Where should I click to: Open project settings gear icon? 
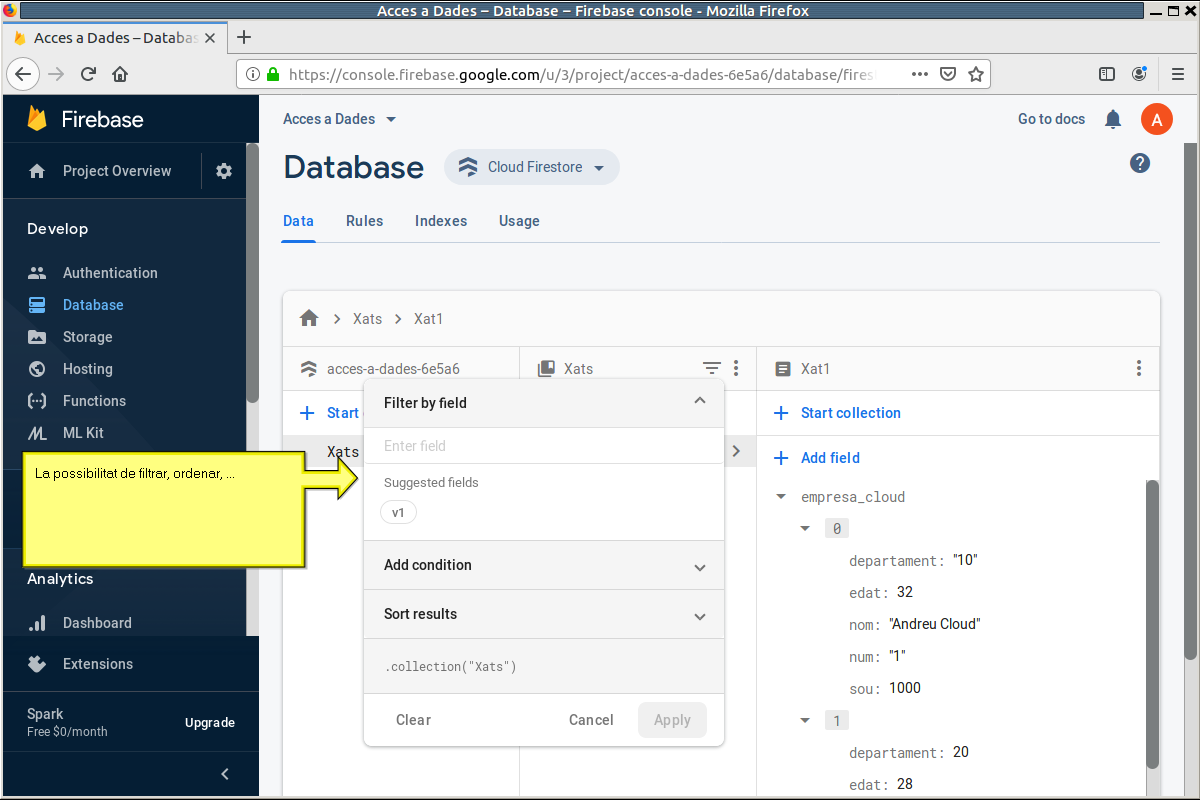tap(224, 171)
